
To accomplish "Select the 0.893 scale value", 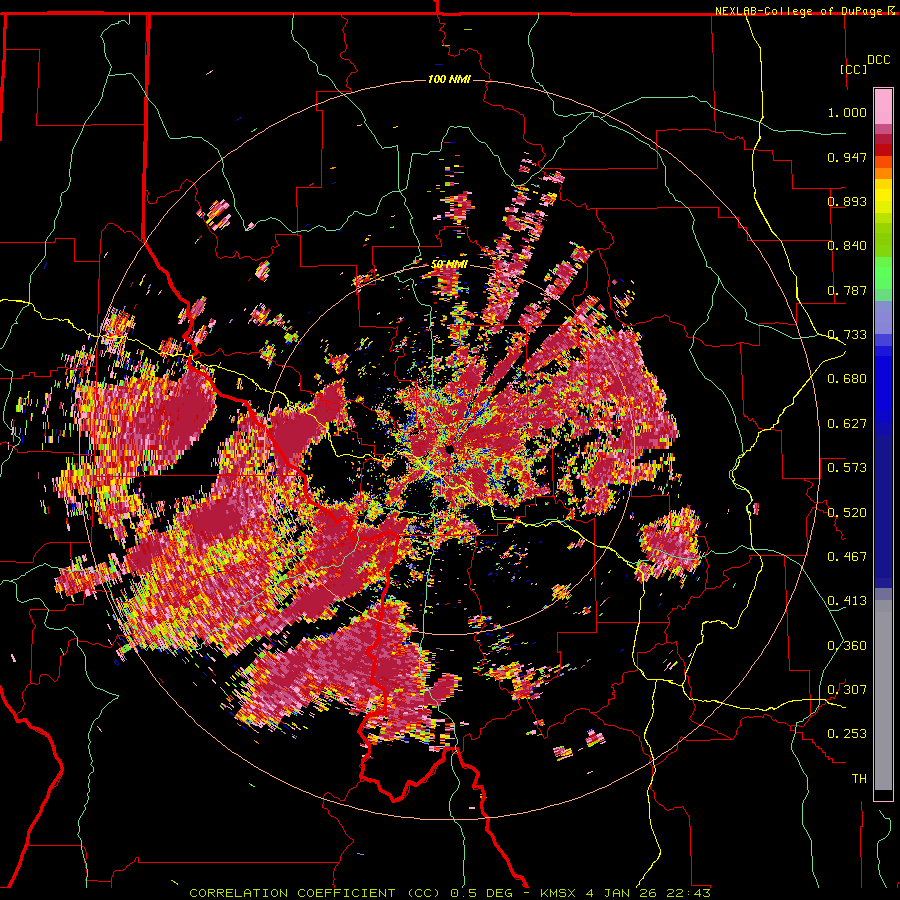I will pos(847,201).
